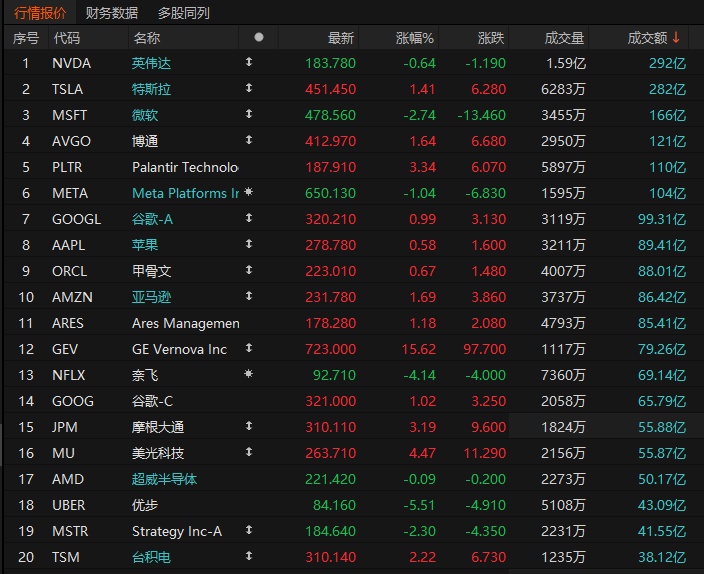Click the marker icon in MSTR row
The height and width of the screenshot is (574, 704).
[249, 530]
